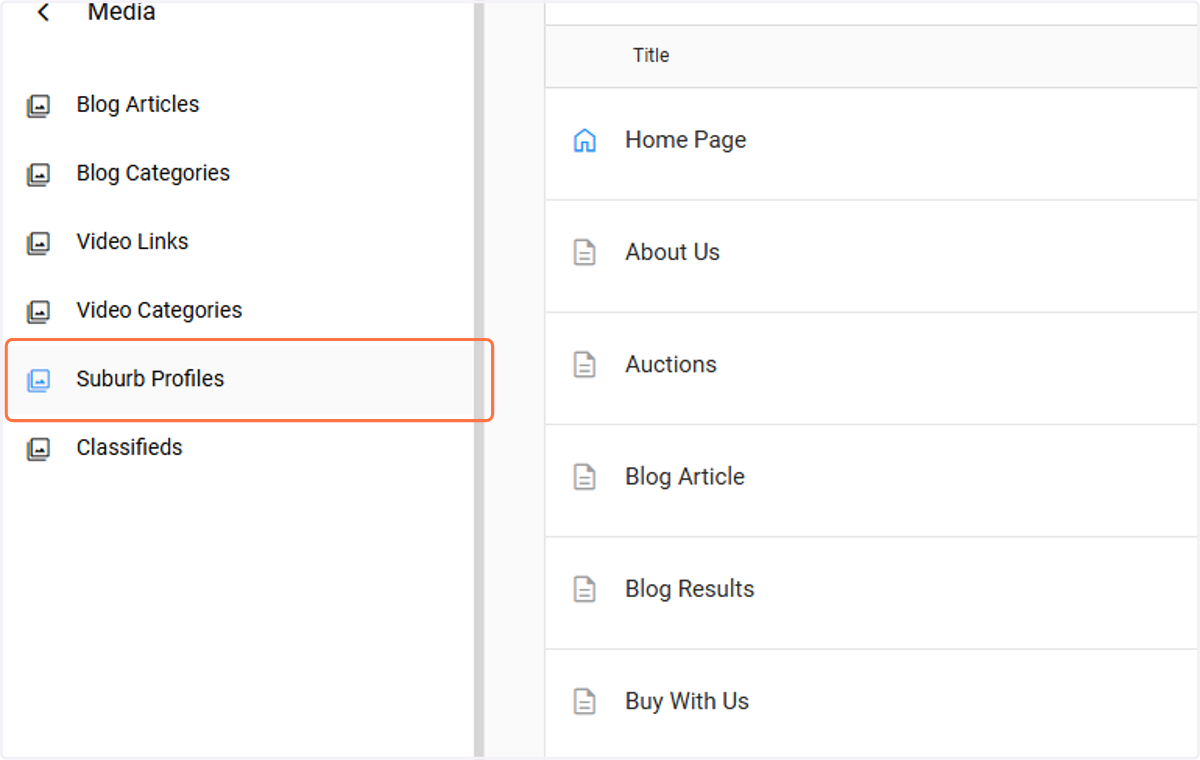Click the Media sidebar heading
The height and width of the screenshot is (760, 1200).
pyautogui.click(x=121, y=12)
